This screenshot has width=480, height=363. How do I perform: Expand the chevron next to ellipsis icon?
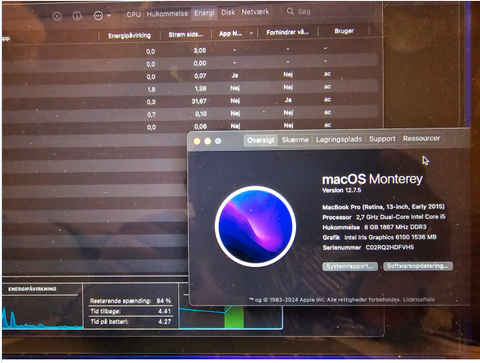click(109, 15)
